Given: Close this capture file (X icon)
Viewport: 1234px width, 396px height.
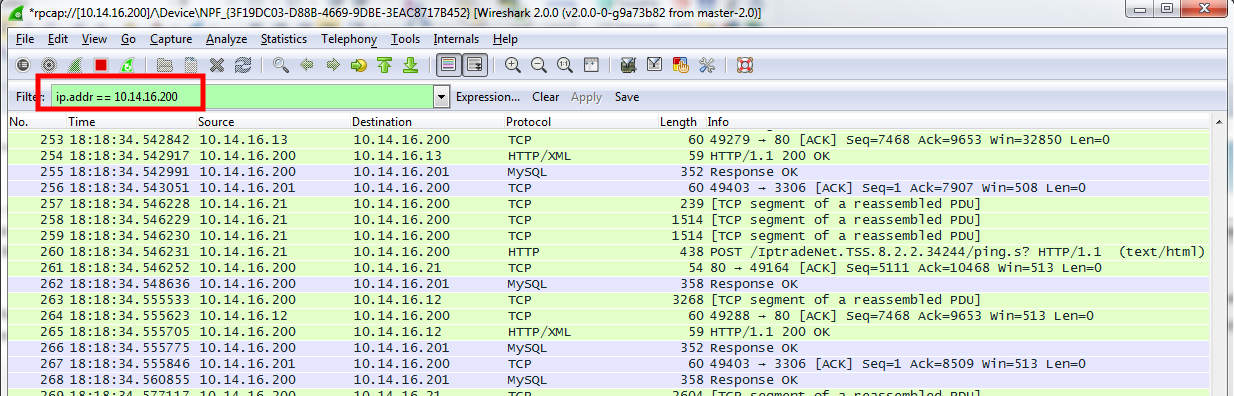Looking at the screenshot, I should 217,66.
